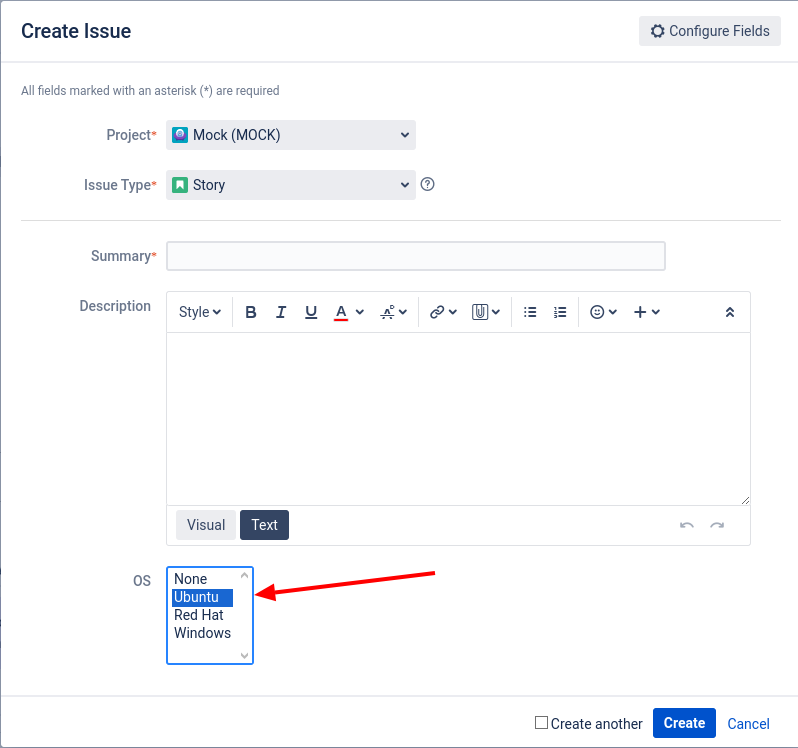The image size is (798, 748).
Task: Click the Issue Type help icon
Action: 428,184
